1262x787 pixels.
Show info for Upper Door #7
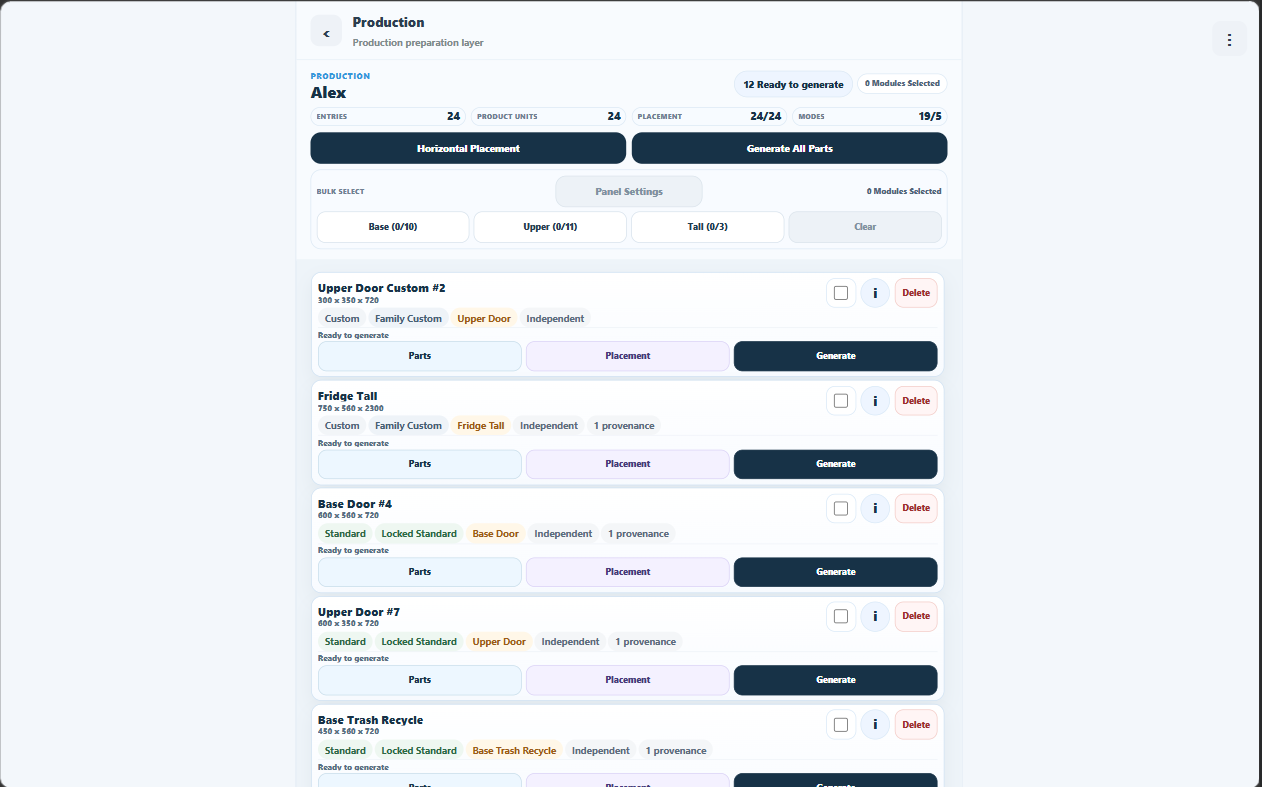point(875,616)
